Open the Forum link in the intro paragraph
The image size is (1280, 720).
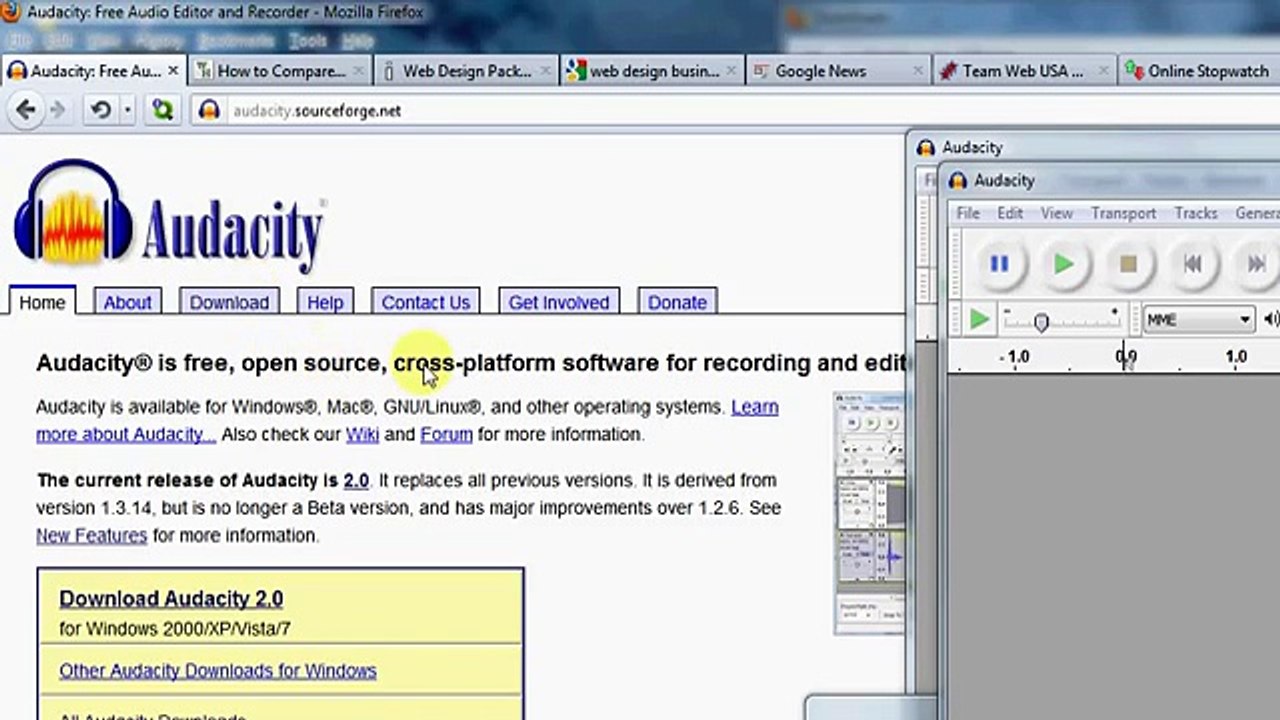click(x=446, y=434)
